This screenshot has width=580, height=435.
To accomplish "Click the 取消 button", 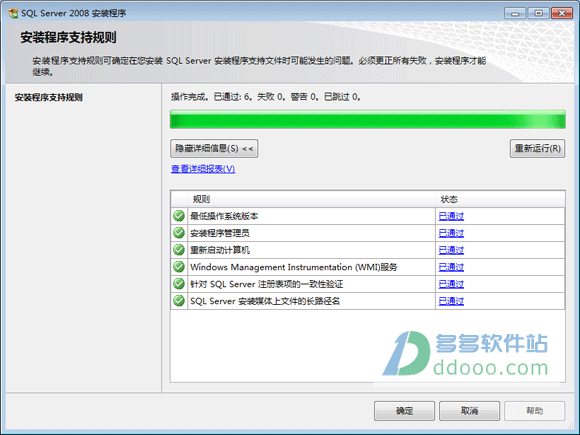I will pos(469,411).
